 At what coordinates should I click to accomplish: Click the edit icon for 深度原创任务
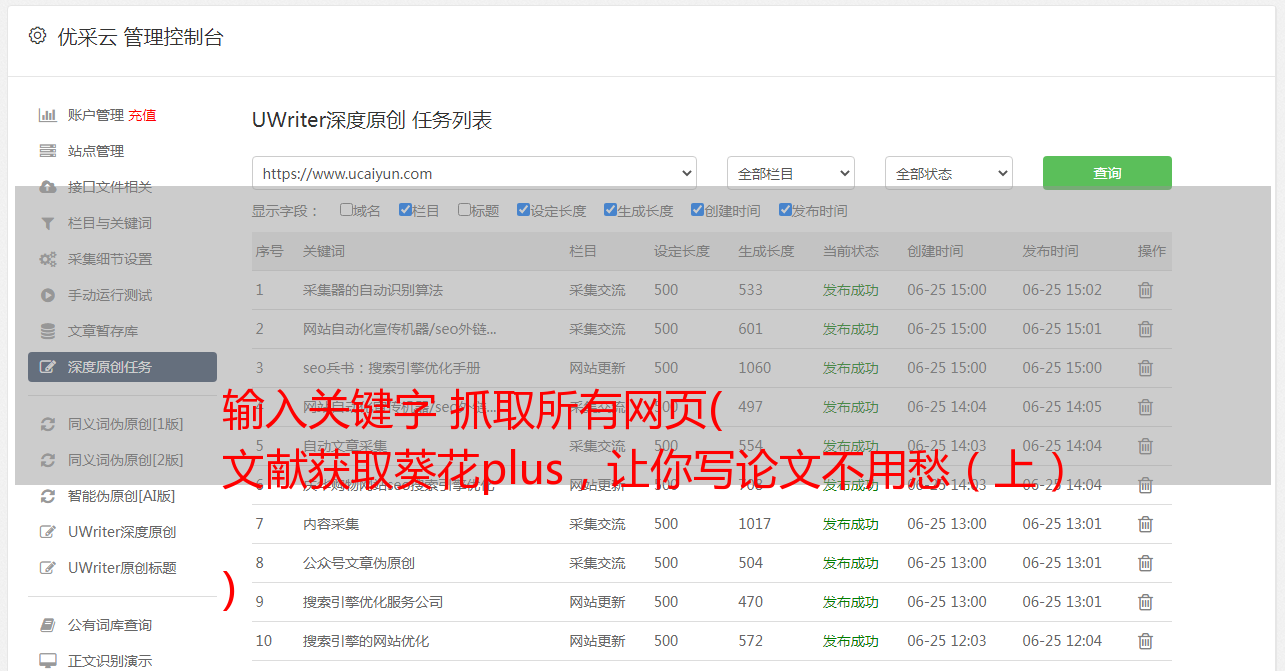coord(47,367)
